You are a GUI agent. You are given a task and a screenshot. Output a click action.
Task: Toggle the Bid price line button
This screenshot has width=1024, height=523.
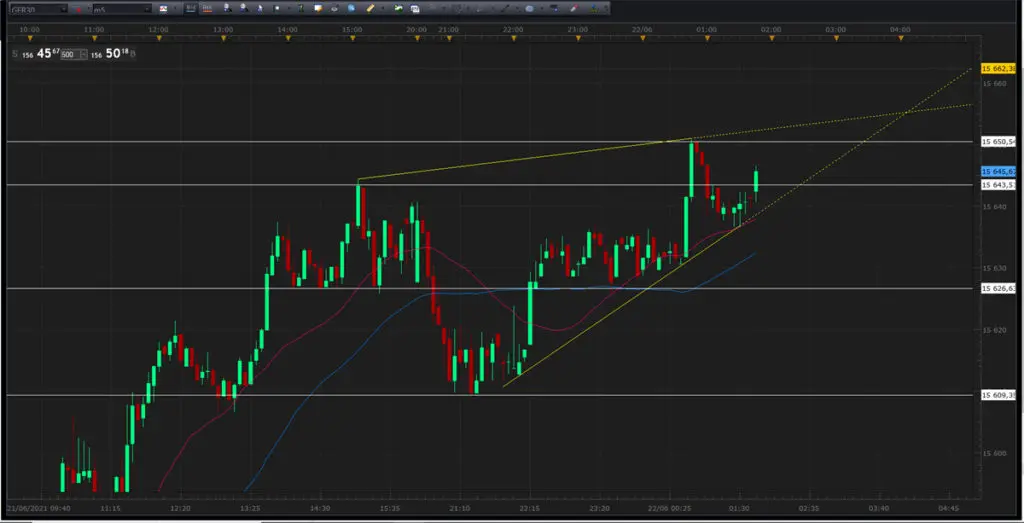[x=191, y=8]
